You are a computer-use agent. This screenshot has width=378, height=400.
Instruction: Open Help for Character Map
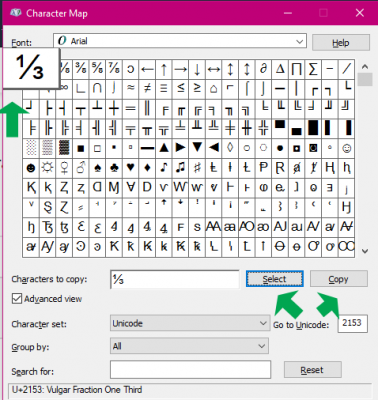(341, 43)
